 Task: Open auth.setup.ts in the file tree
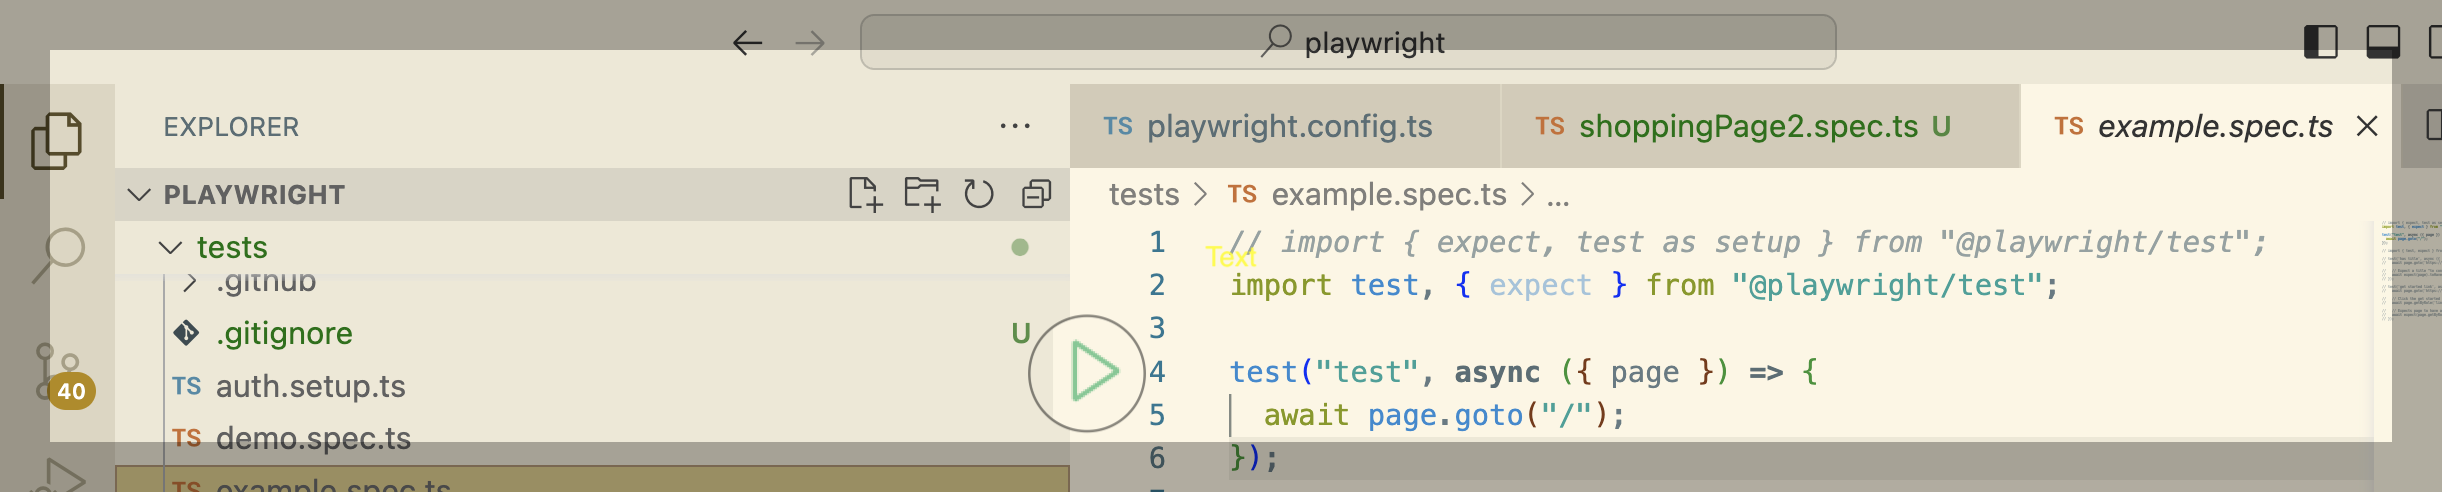tap(310, 387)
